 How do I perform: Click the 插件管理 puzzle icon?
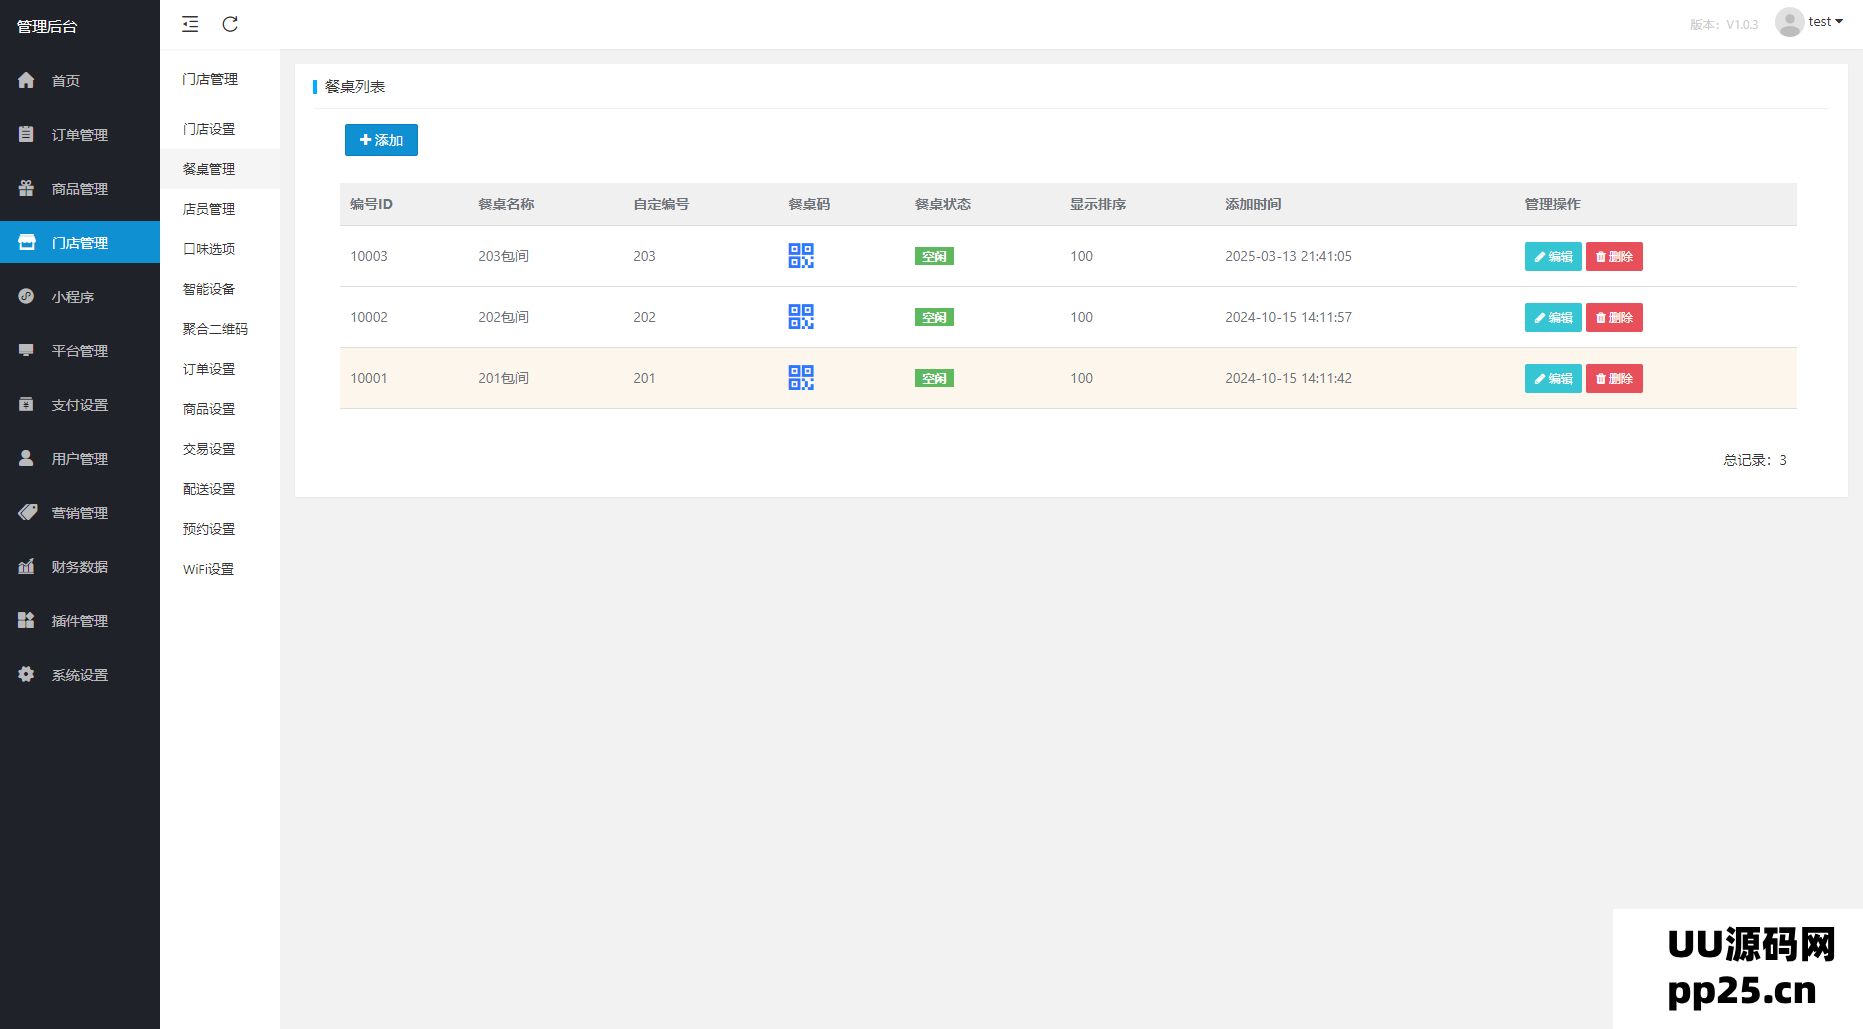tap(27, 620)
